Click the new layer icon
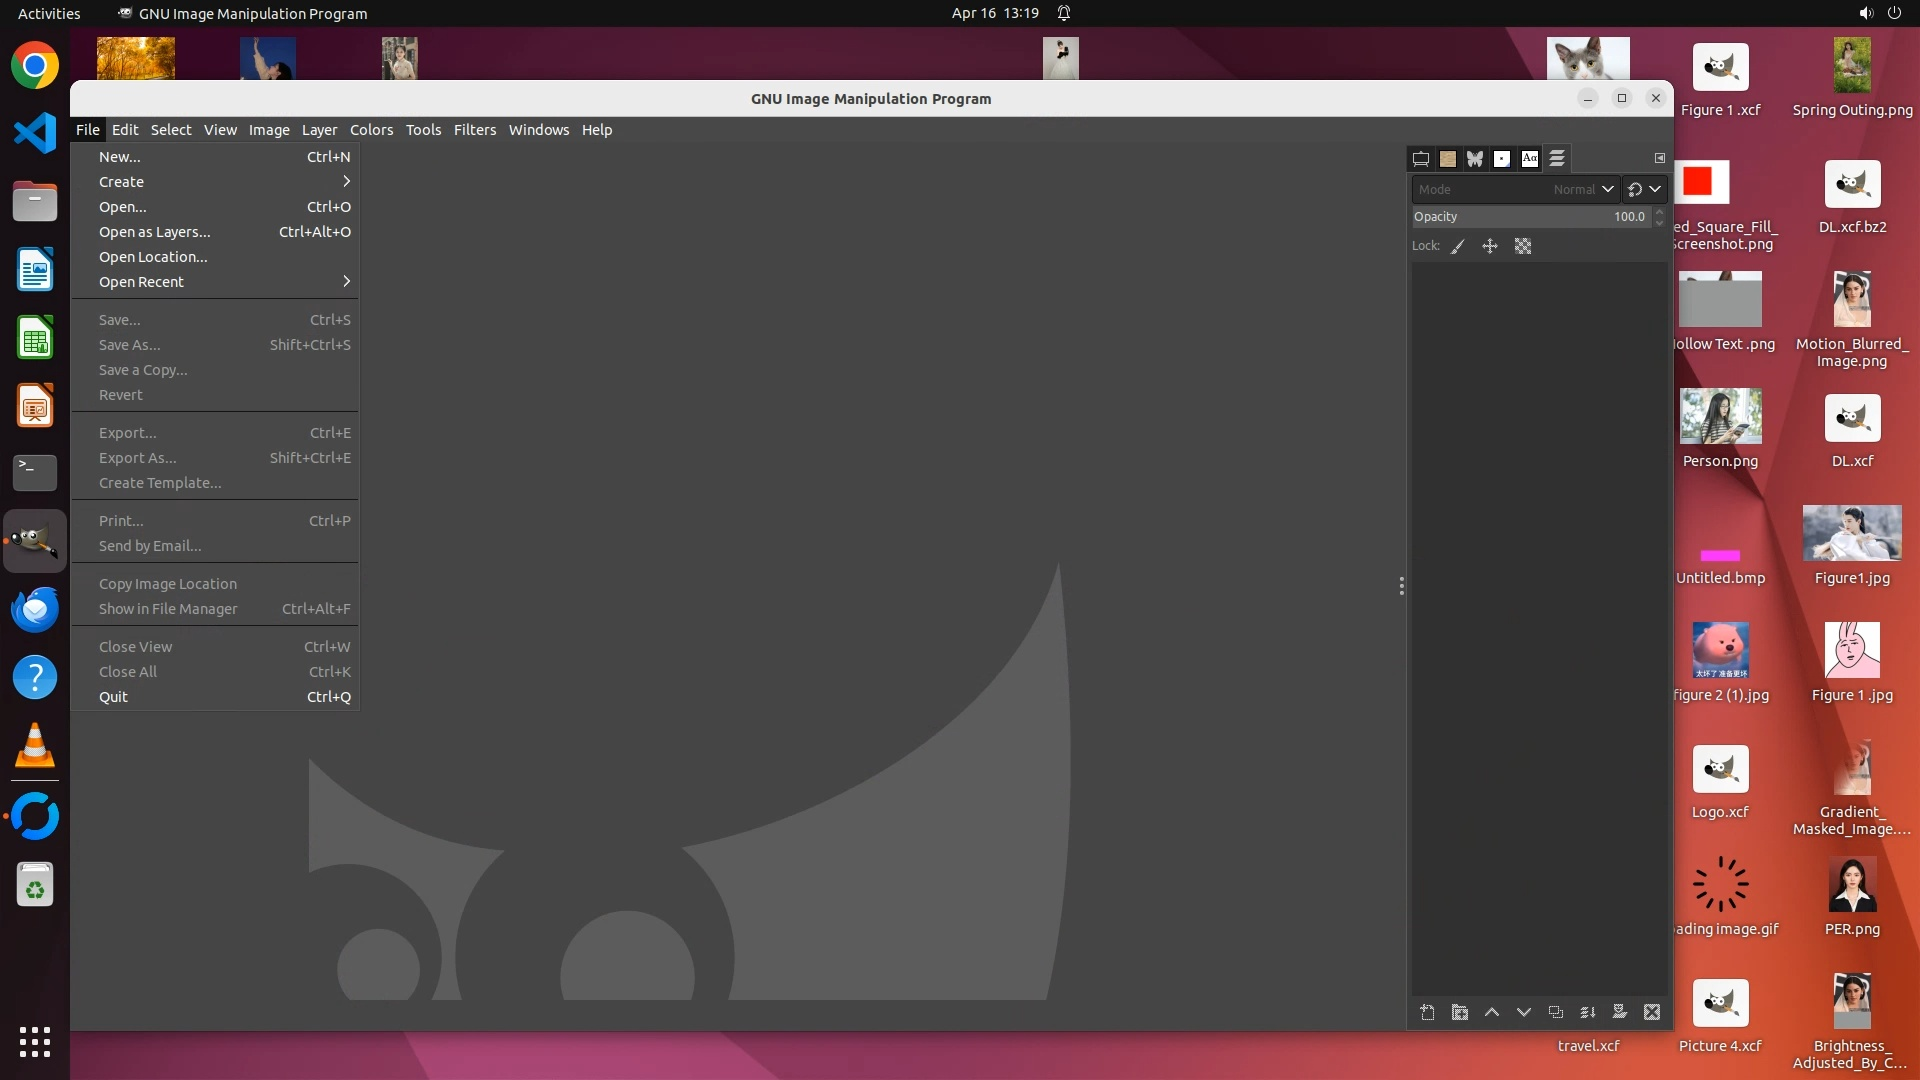 click(x=1427, y=1013)
